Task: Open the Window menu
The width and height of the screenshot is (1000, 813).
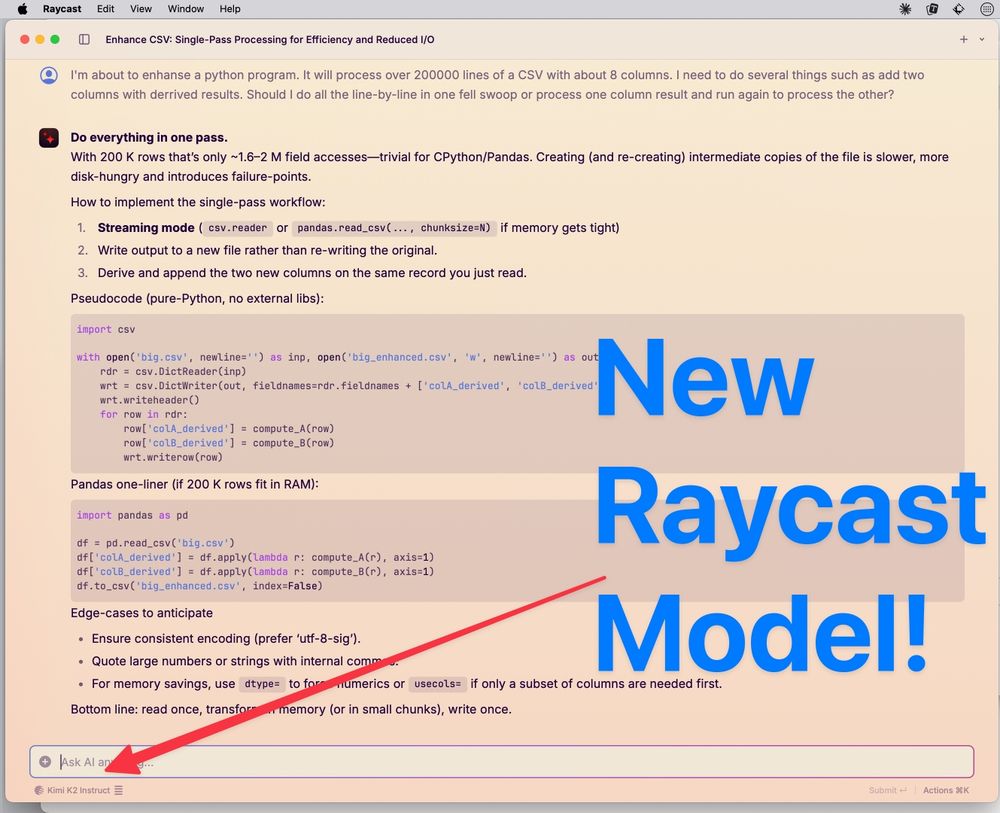Action: tap(186, 9)
